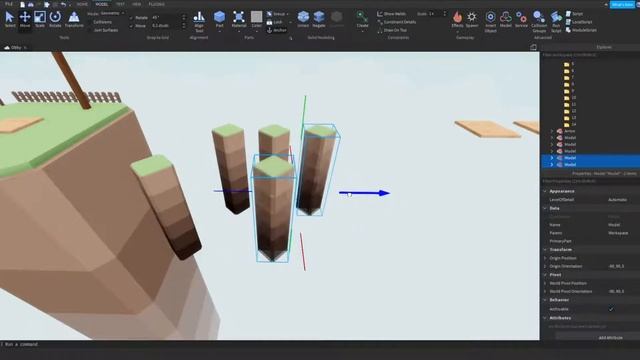The height and width of the screenshot is (360, 640).
Task: Collapse the Pivot properties section
Action: 545,275
